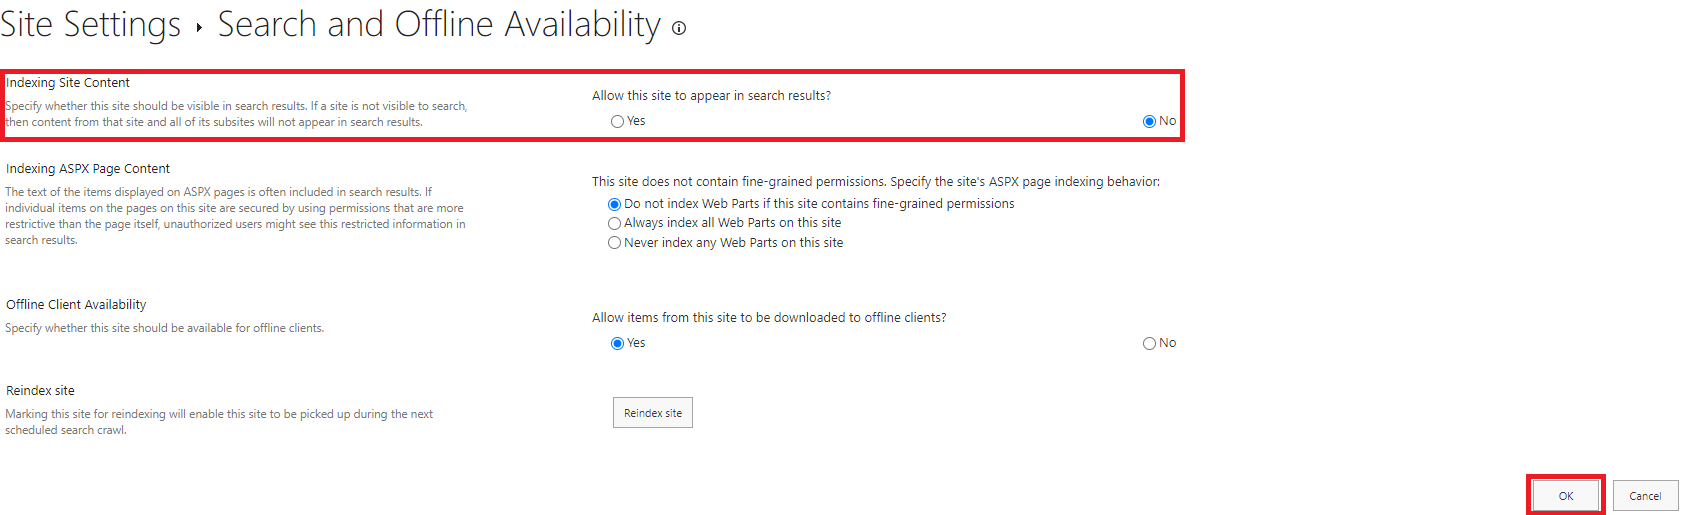Click the Reindex site button
This screenshot has width=1685, height=515.
point(653,413)
